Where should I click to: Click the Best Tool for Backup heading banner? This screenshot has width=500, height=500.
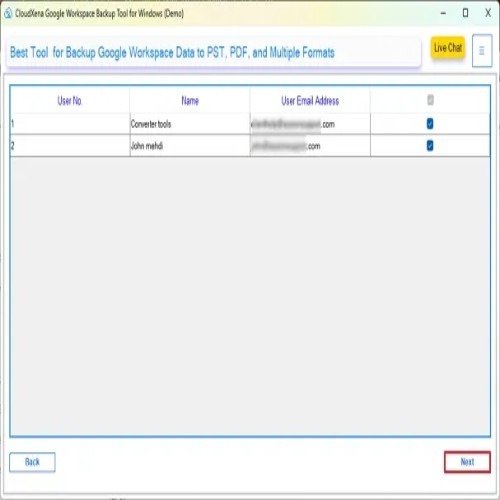(x=213, y=52)
